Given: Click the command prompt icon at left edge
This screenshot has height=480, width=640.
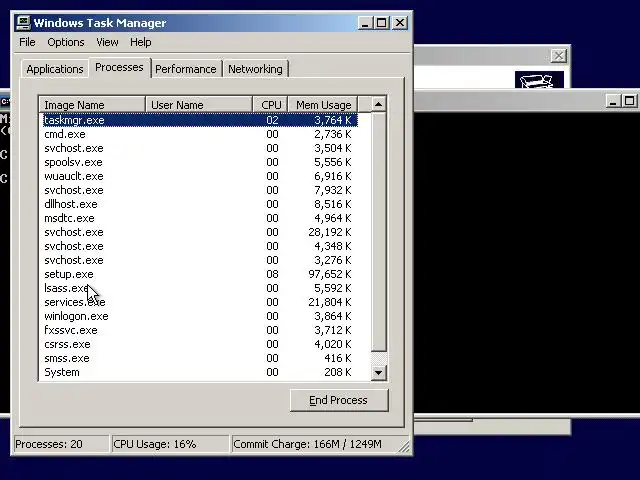Looking at the screenshot, I should 5,102.
